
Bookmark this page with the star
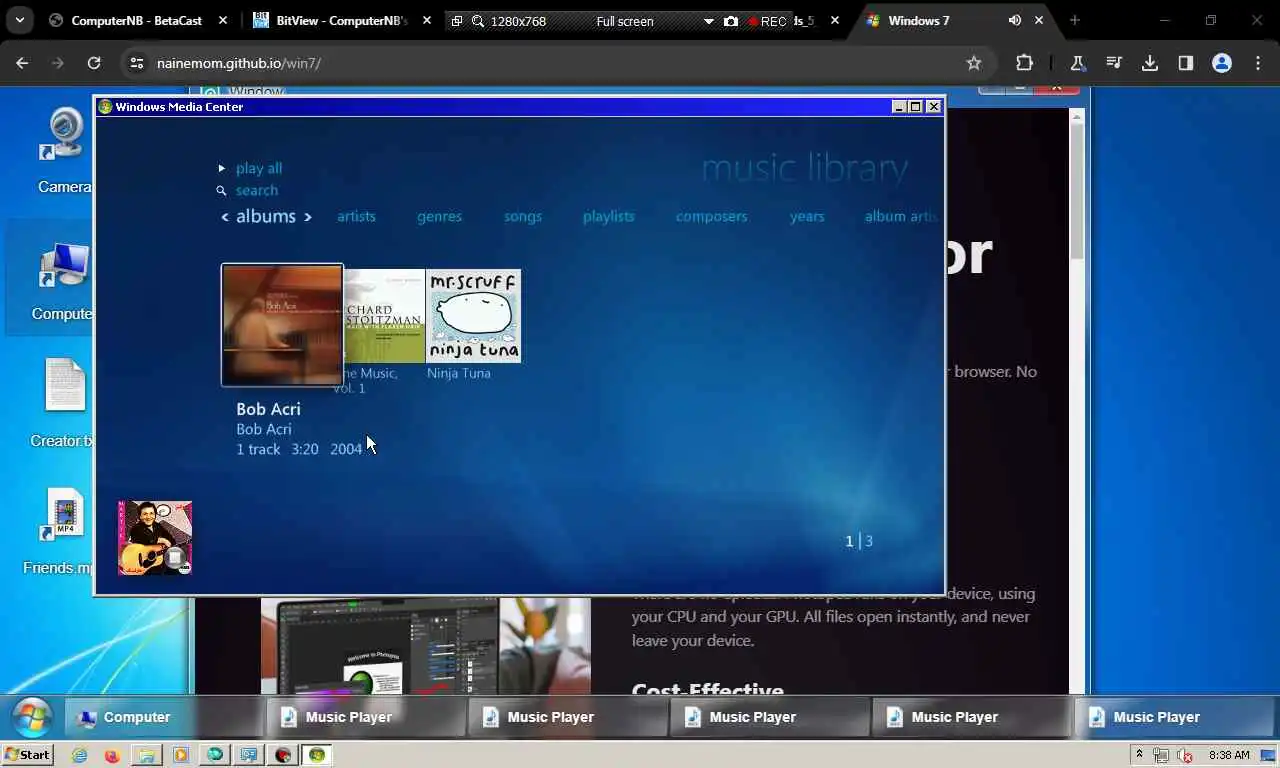click(974, 63)
